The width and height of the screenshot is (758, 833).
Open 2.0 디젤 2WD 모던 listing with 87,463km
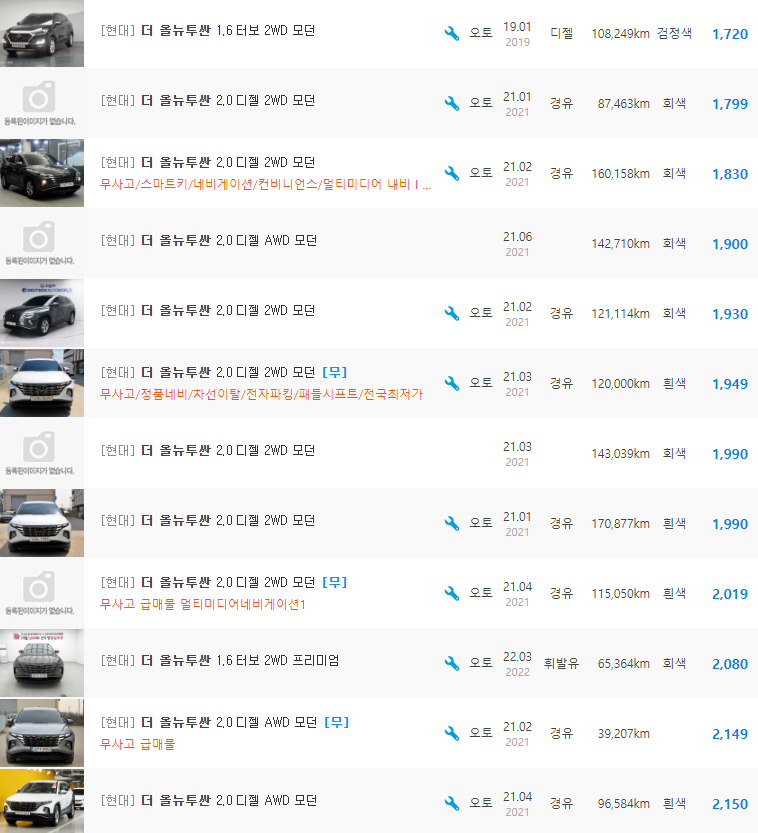(x=208, y=100)
